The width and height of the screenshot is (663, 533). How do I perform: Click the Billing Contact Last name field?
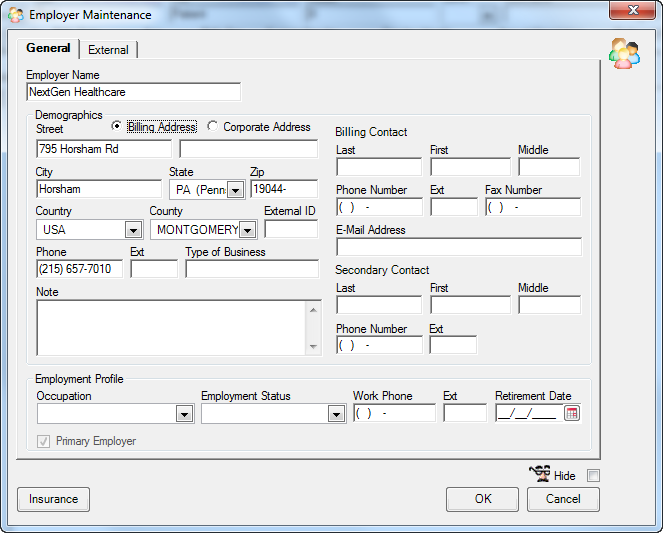(379, 167)
